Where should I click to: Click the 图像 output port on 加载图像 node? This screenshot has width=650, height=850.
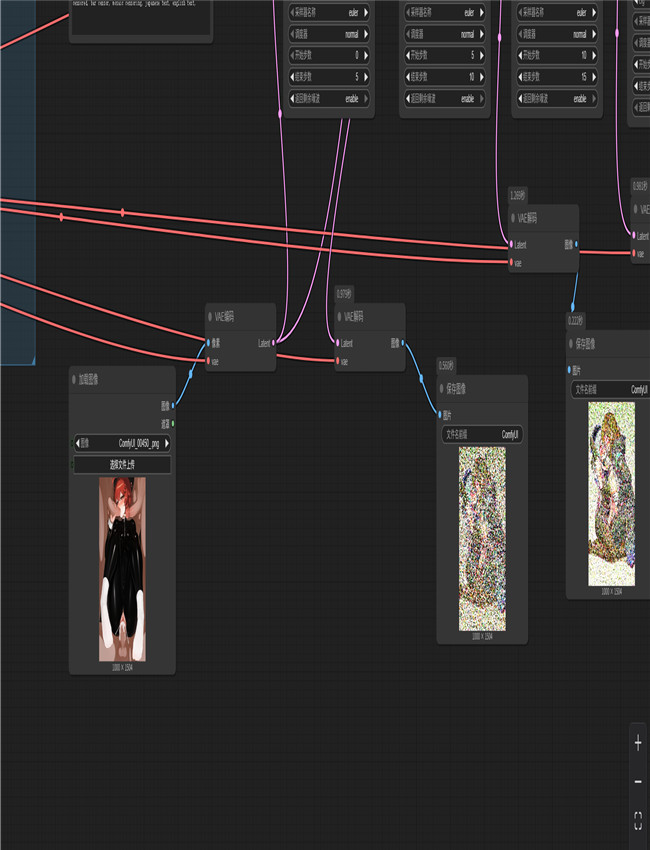(x=173, y=406)
